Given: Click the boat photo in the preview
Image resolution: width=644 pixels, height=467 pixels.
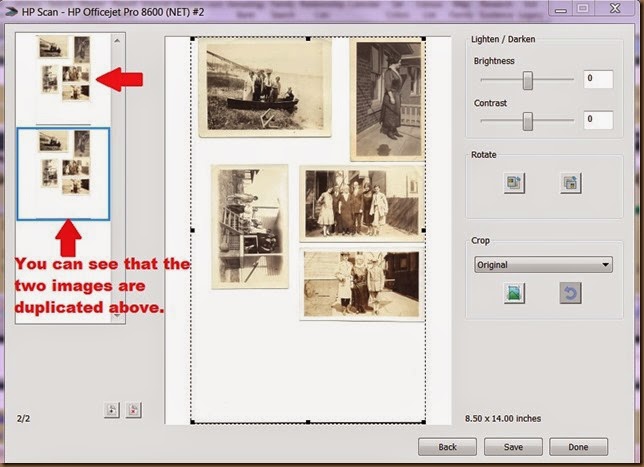Looking at the screenshot, I should point(264,87).
